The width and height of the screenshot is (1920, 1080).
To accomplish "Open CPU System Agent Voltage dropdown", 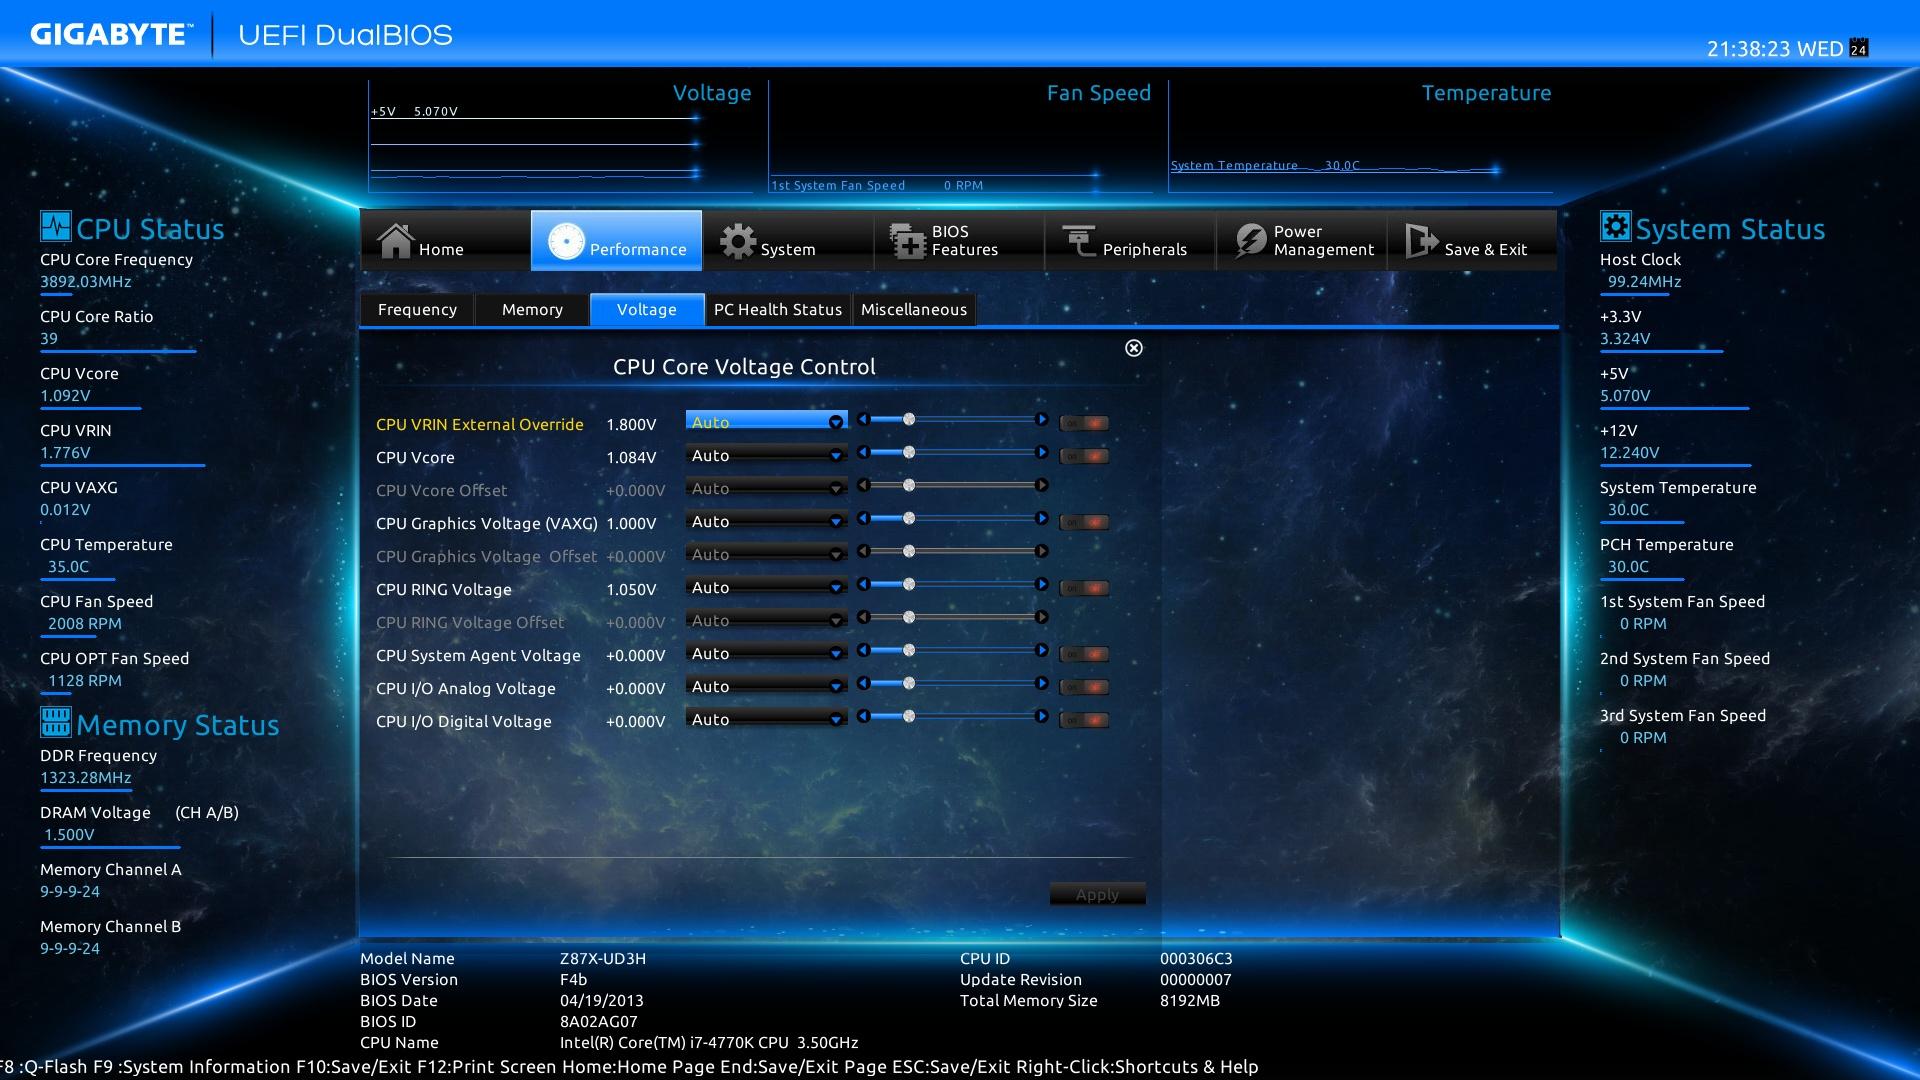I will pyautogui.click(x=766, y=653).
